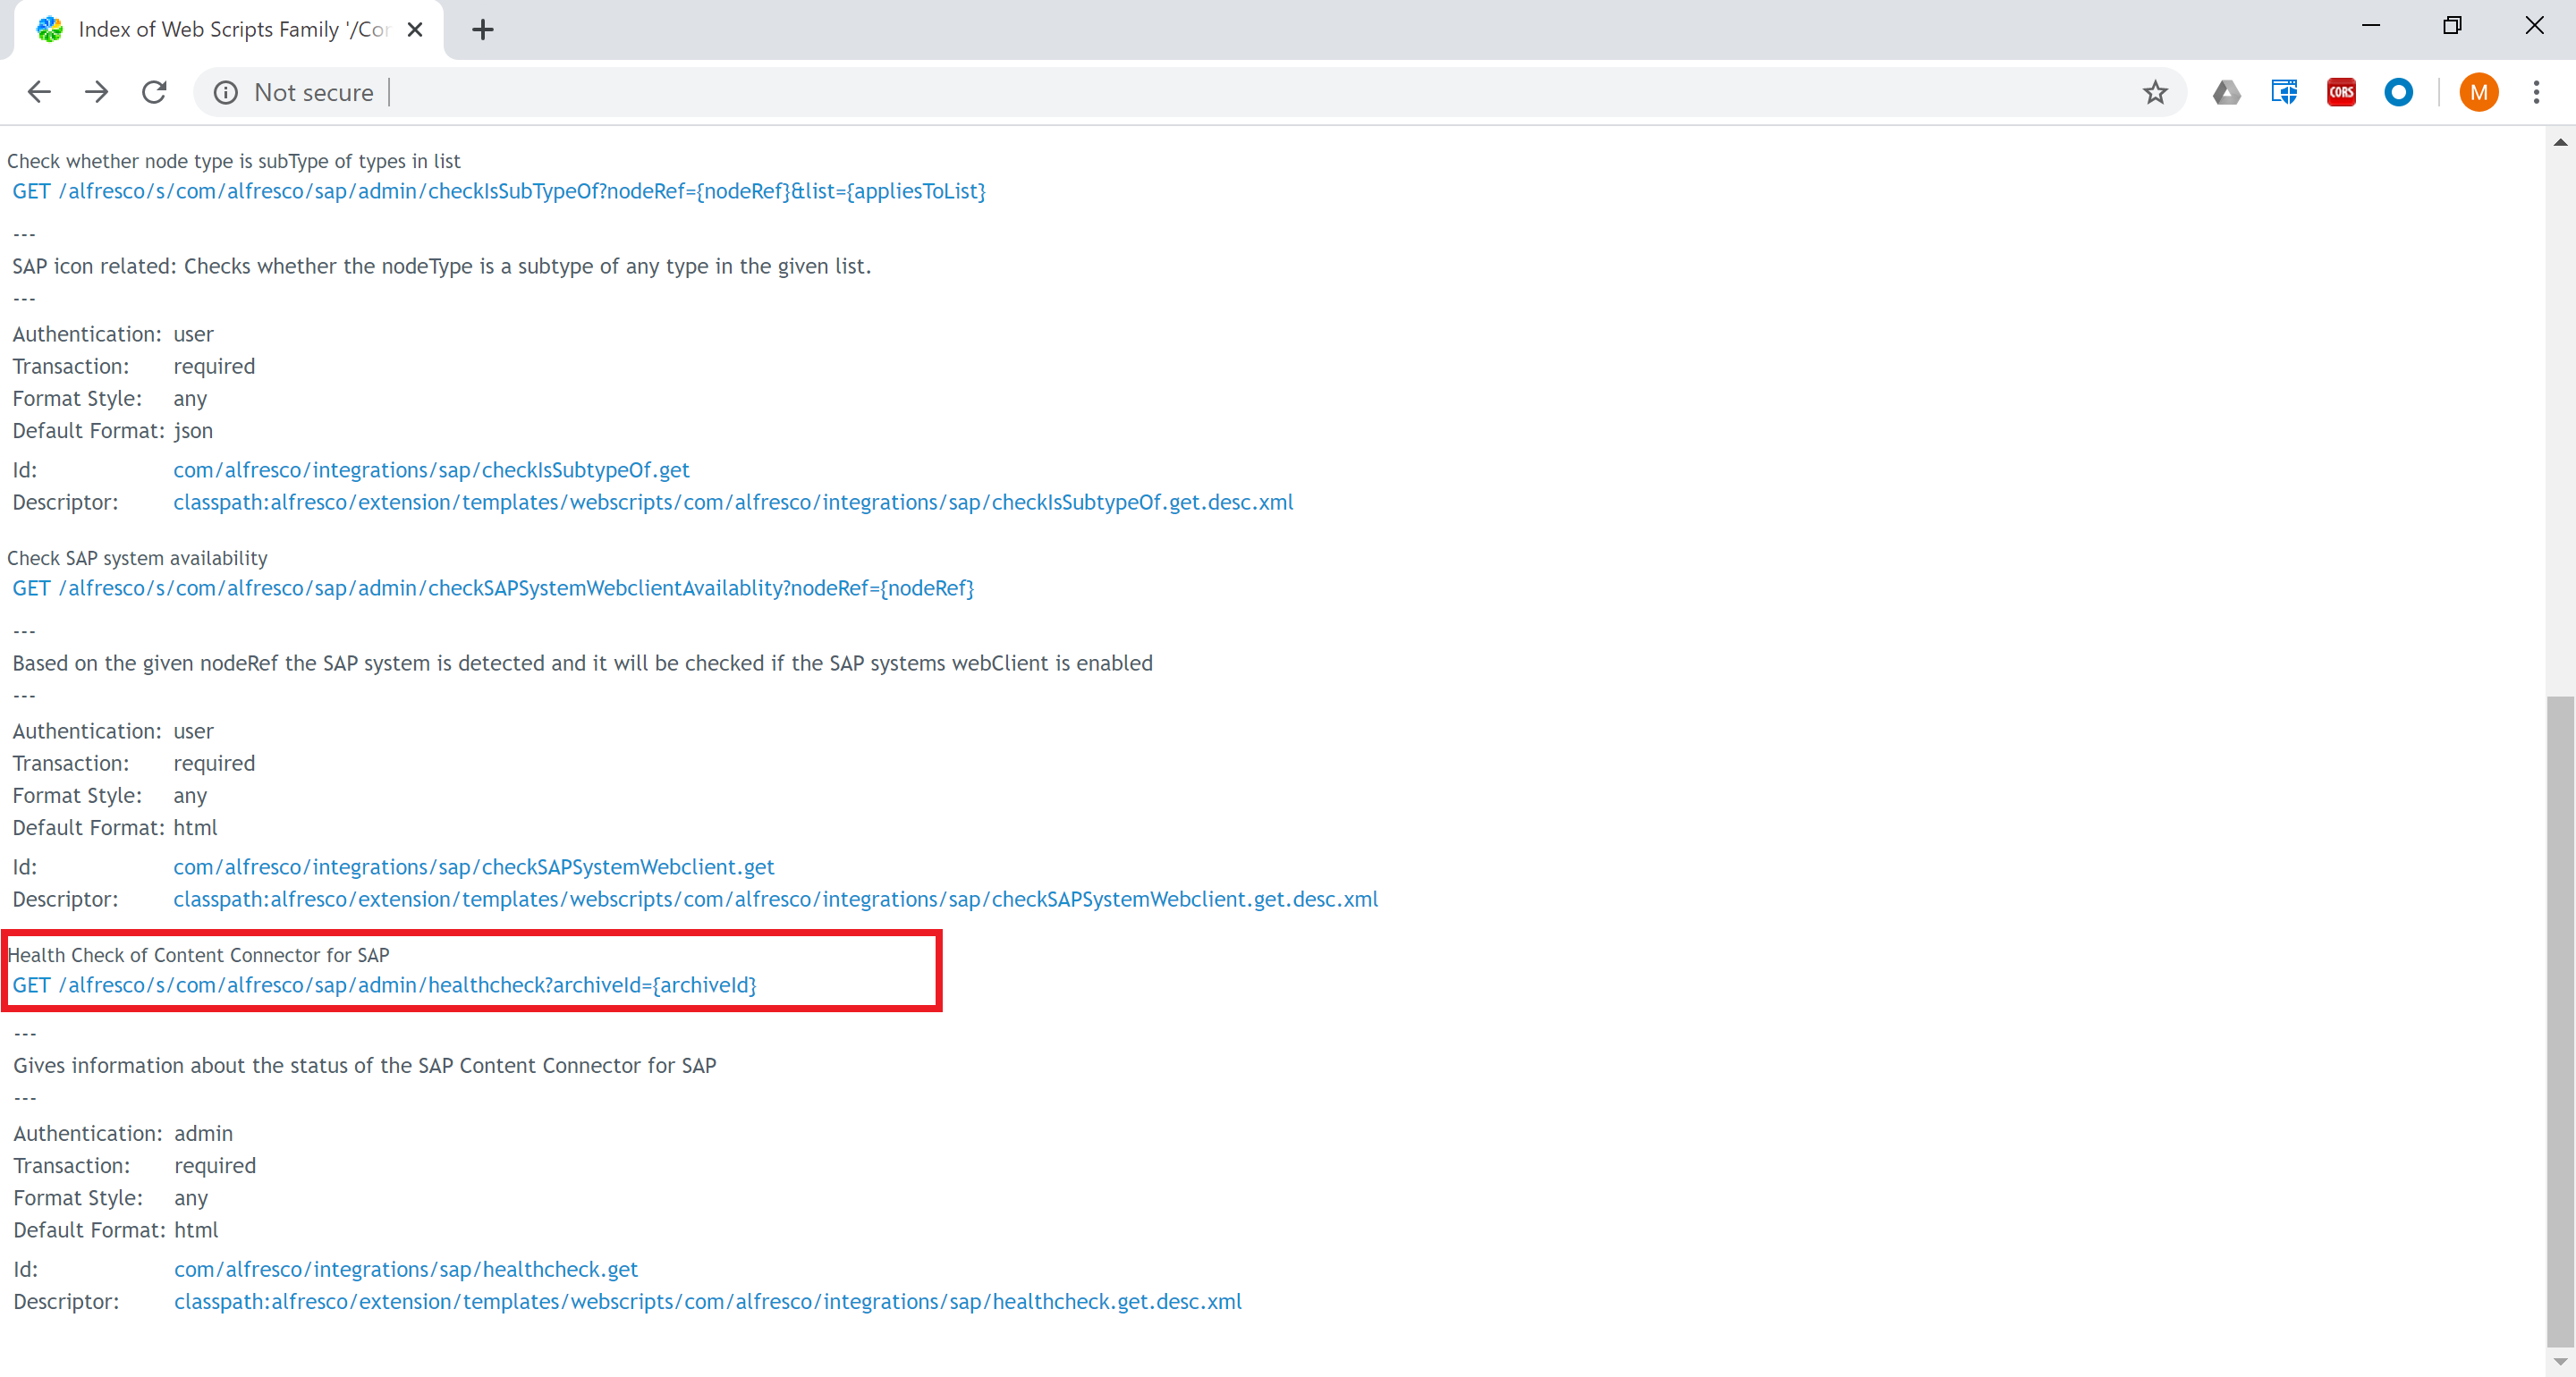Open the healthcheck.get.desc.xml descriptor link
This screenshot has width=2576, height=1377.
point(707,1301)
